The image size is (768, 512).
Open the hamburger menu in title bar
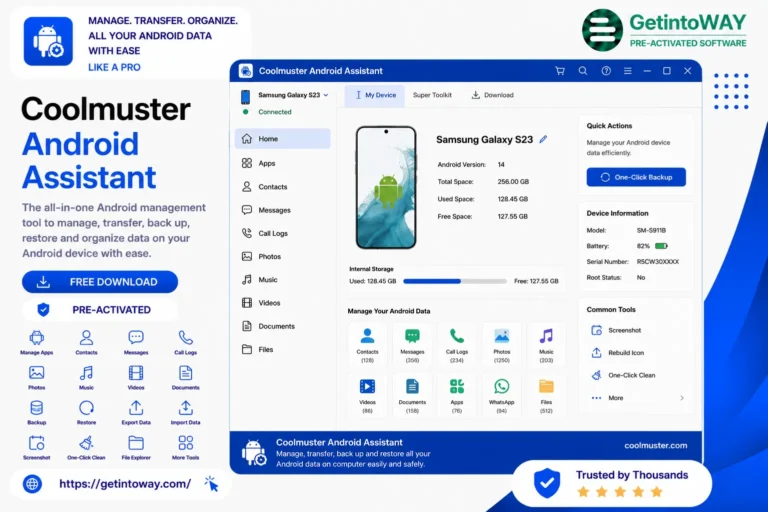point(627,71)
